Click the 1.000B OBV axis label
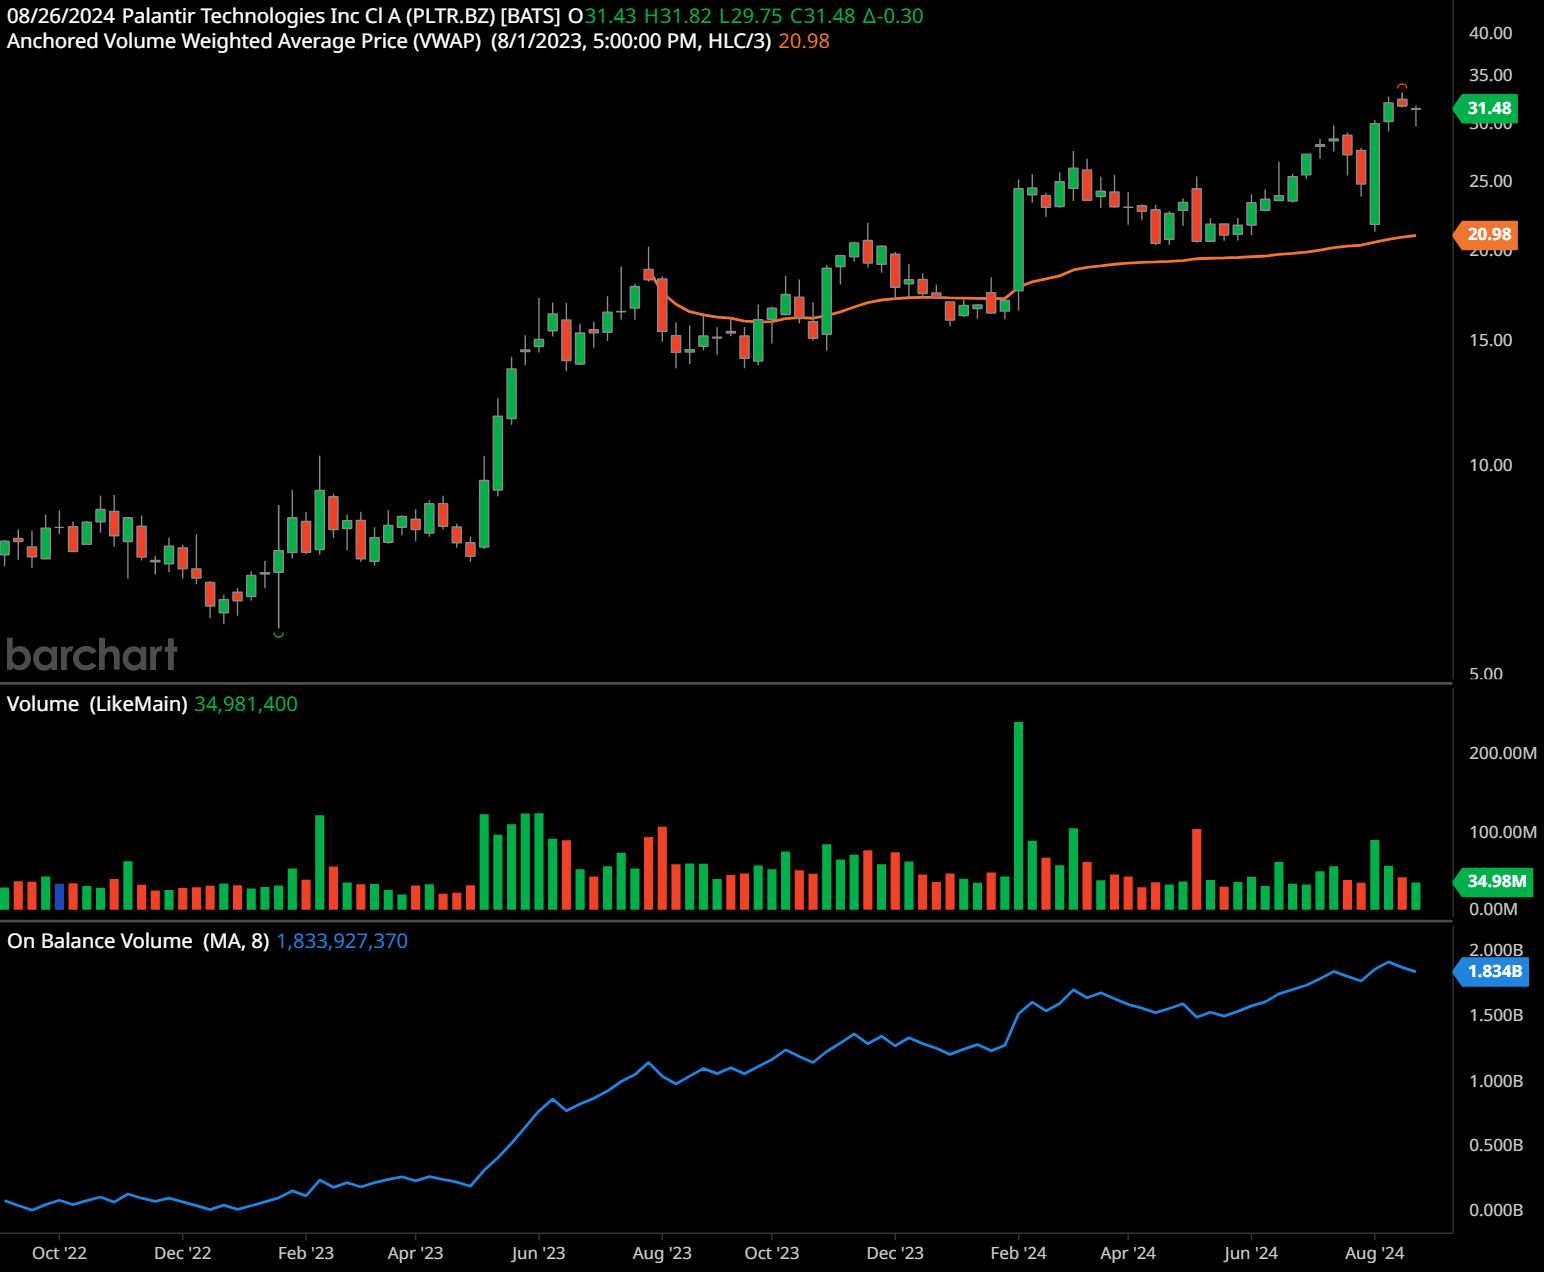Image resolution: width=1544 pixels, height=1272 pixels. click(x=1496, y=1081)
